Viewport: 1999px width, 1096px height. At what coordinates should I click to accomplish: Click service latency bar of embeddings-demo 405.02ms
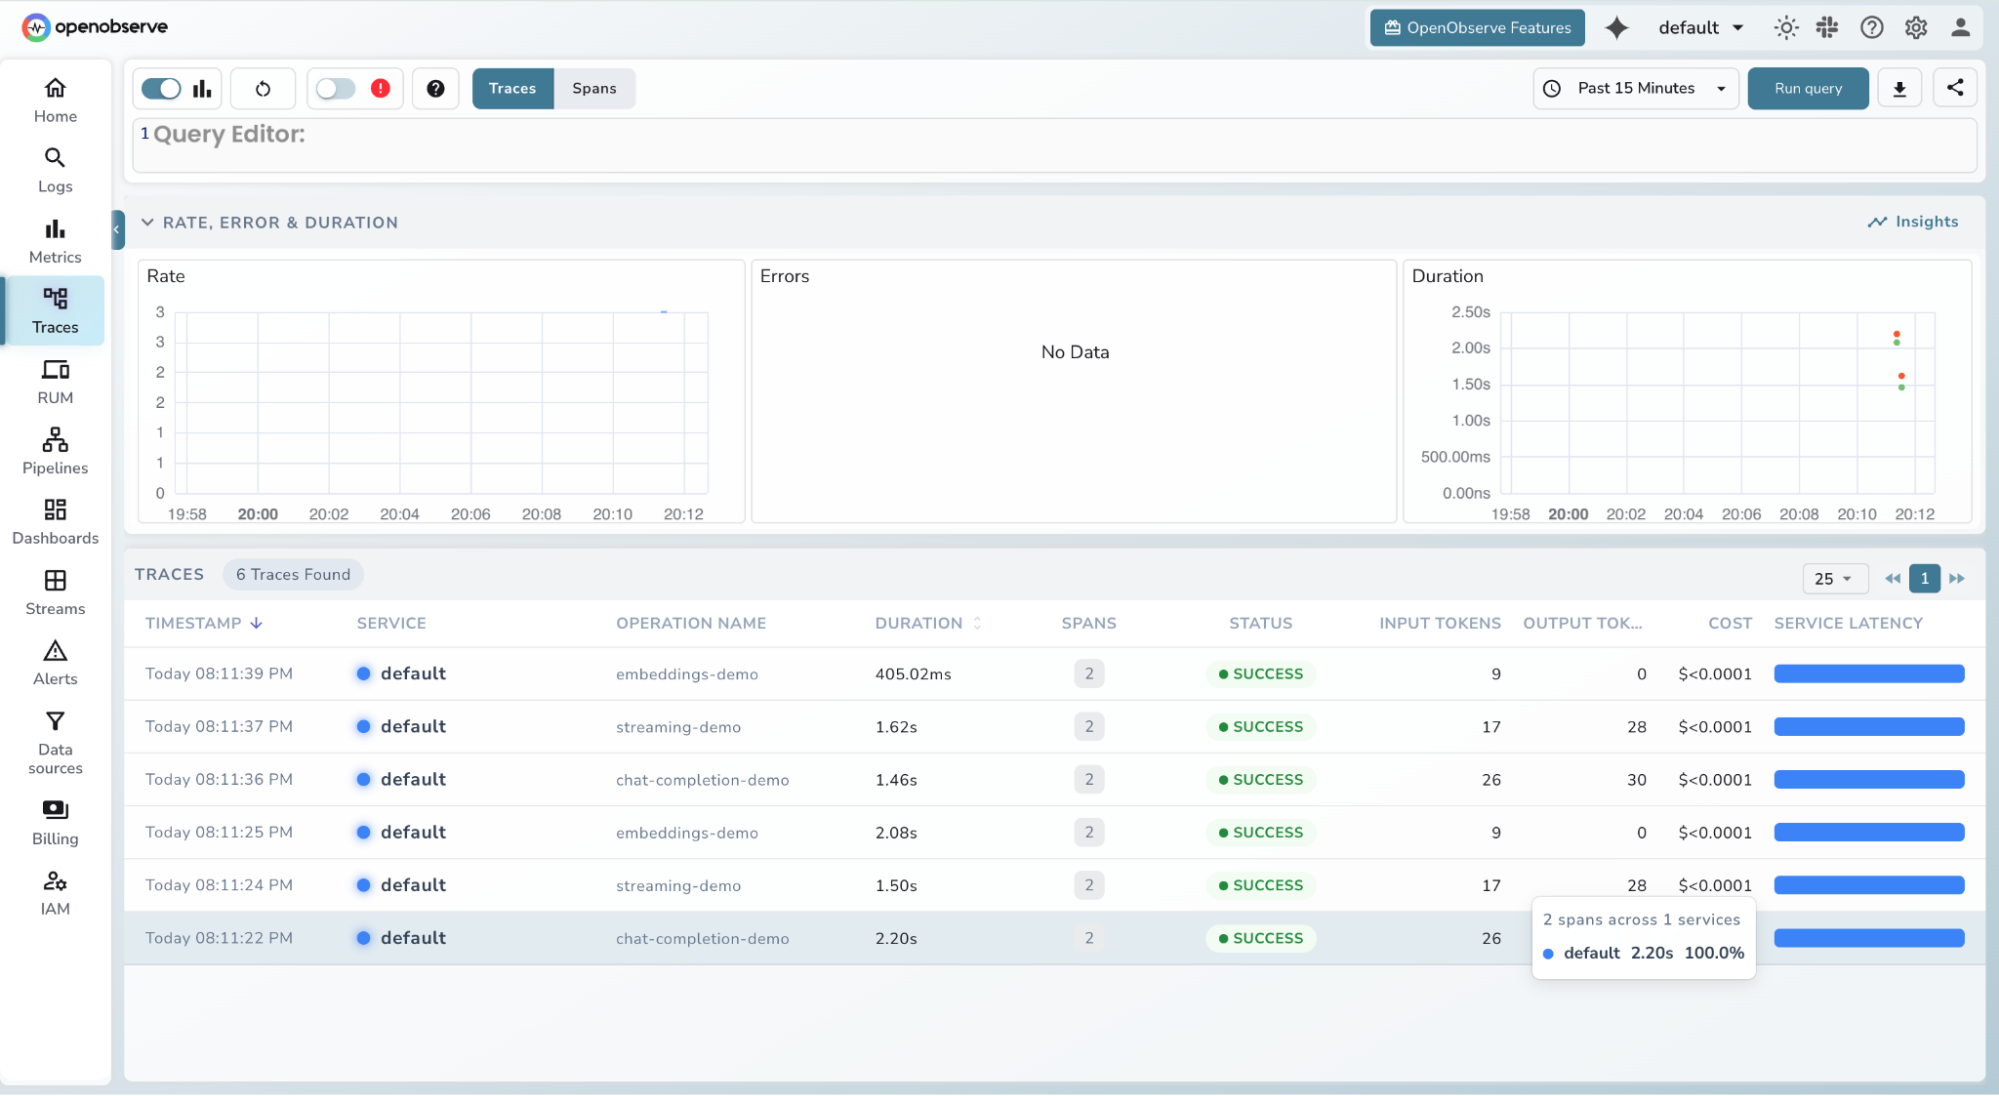click(x=1868, y=674)
